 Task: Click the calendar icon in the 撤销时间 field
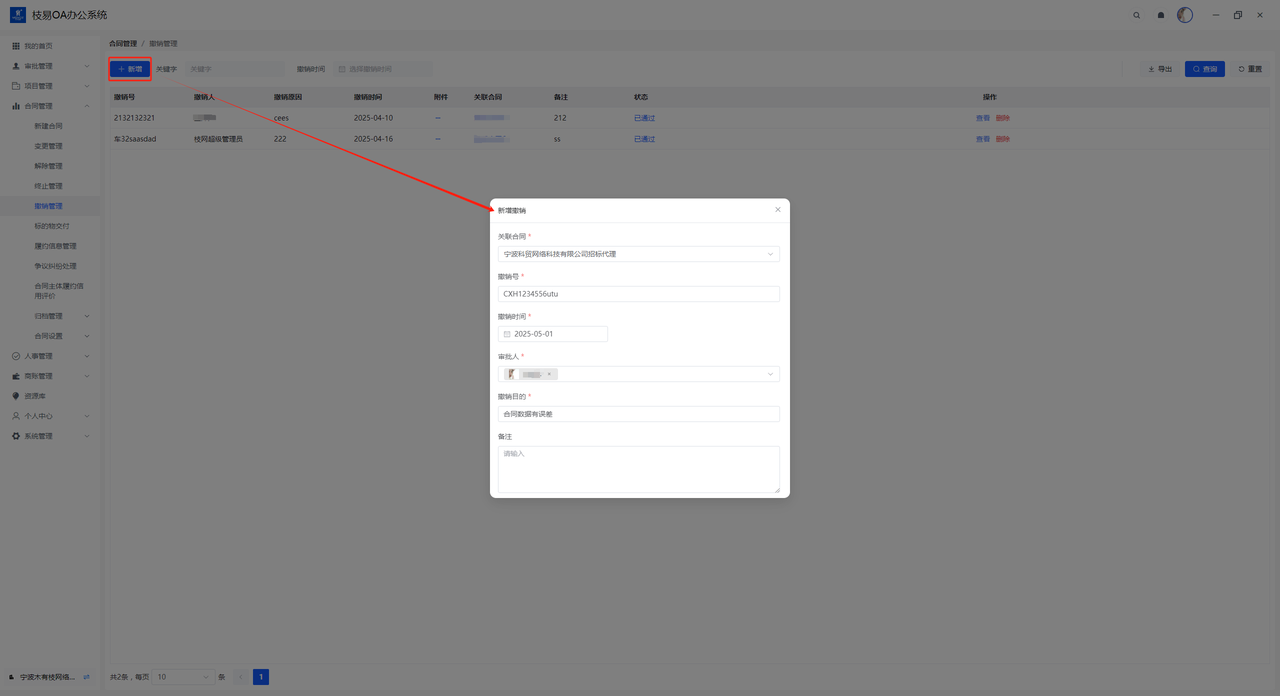tap(507, 334)
